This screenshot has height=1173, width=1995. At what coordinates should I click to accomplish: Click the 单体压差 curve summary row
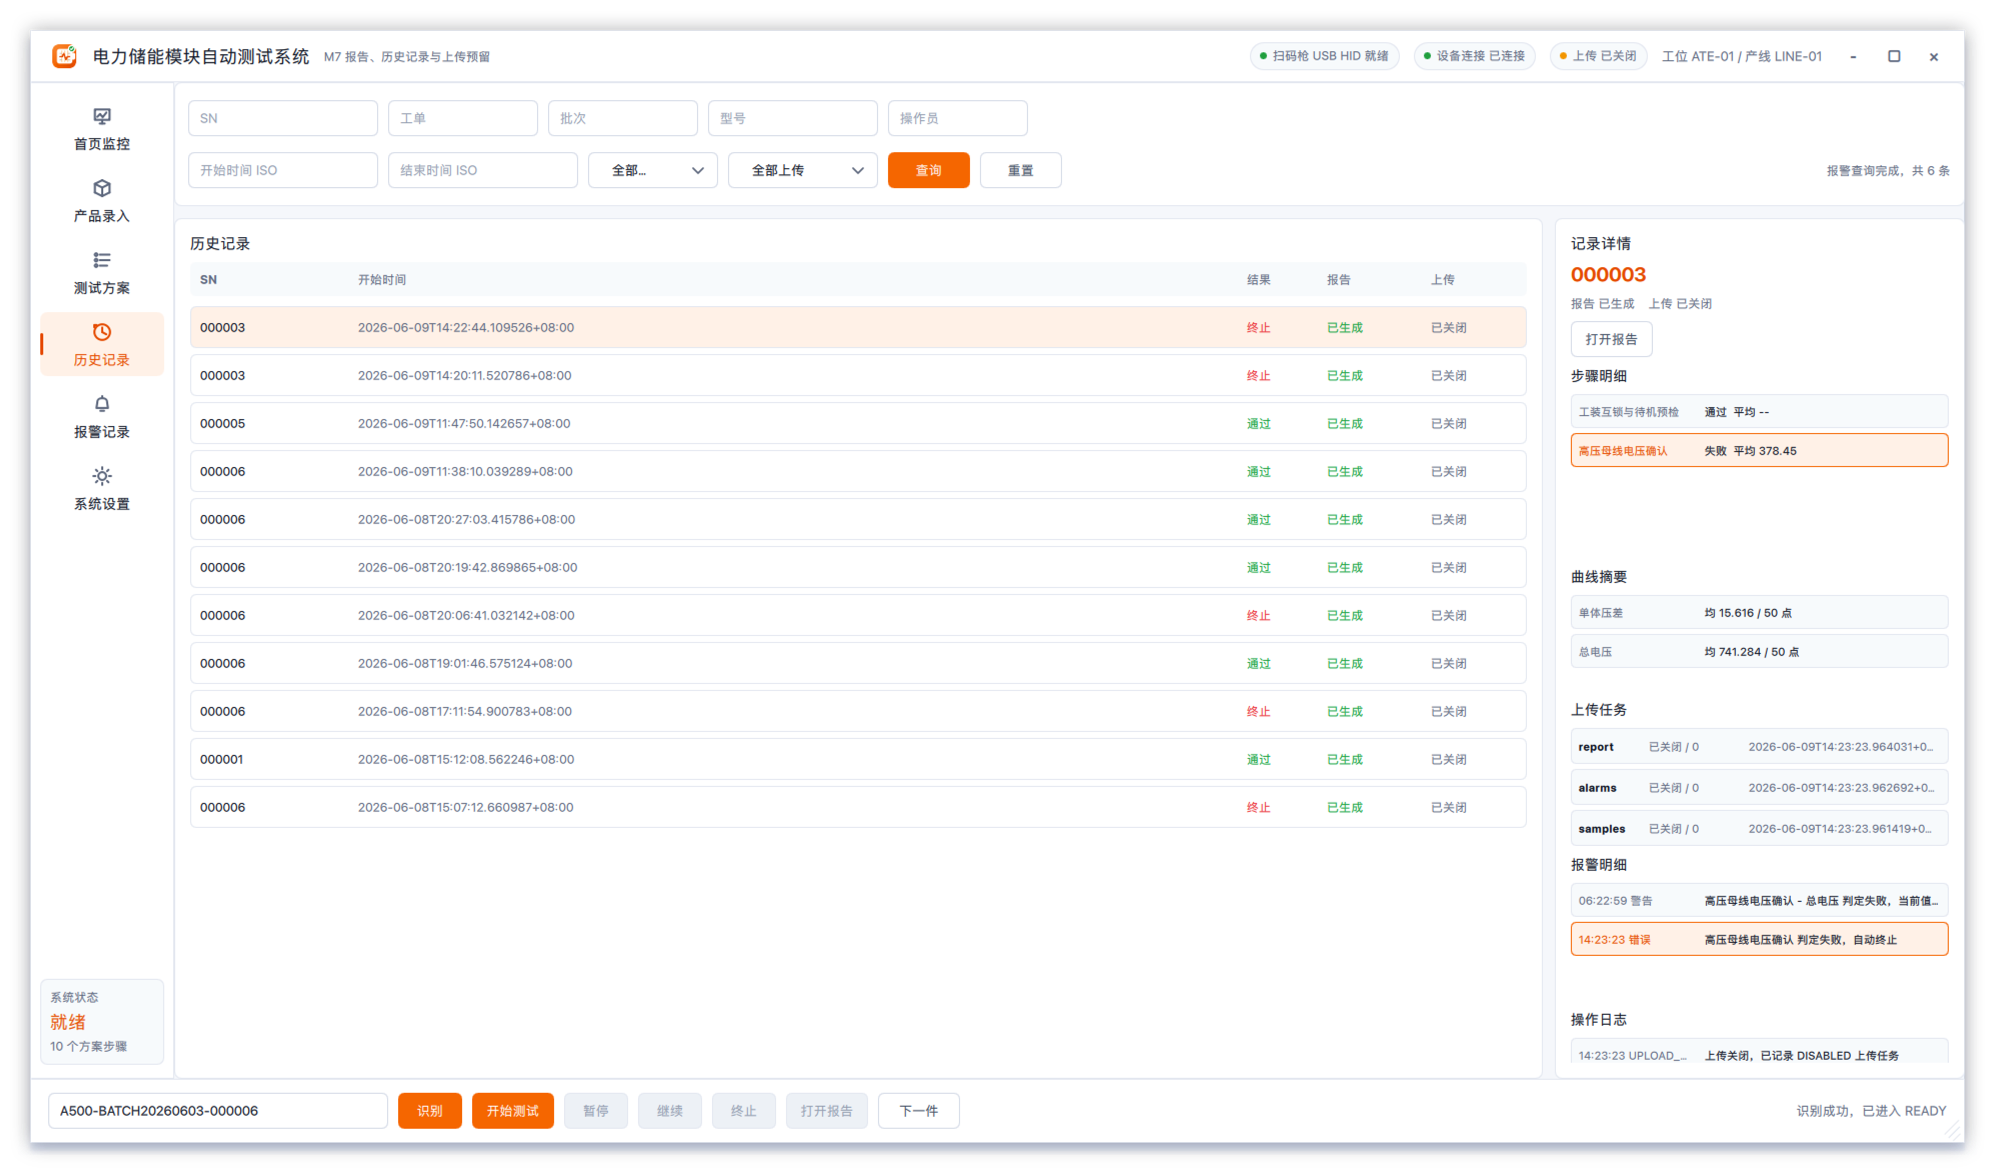(1759, 613)
